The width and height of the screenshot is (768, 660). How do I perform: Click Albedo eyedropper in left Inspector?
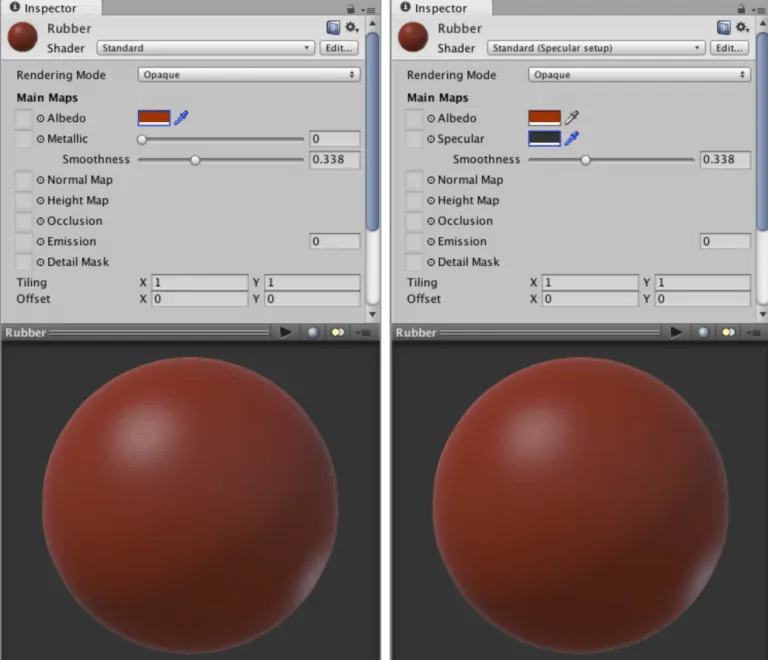[x=181, y=118]
